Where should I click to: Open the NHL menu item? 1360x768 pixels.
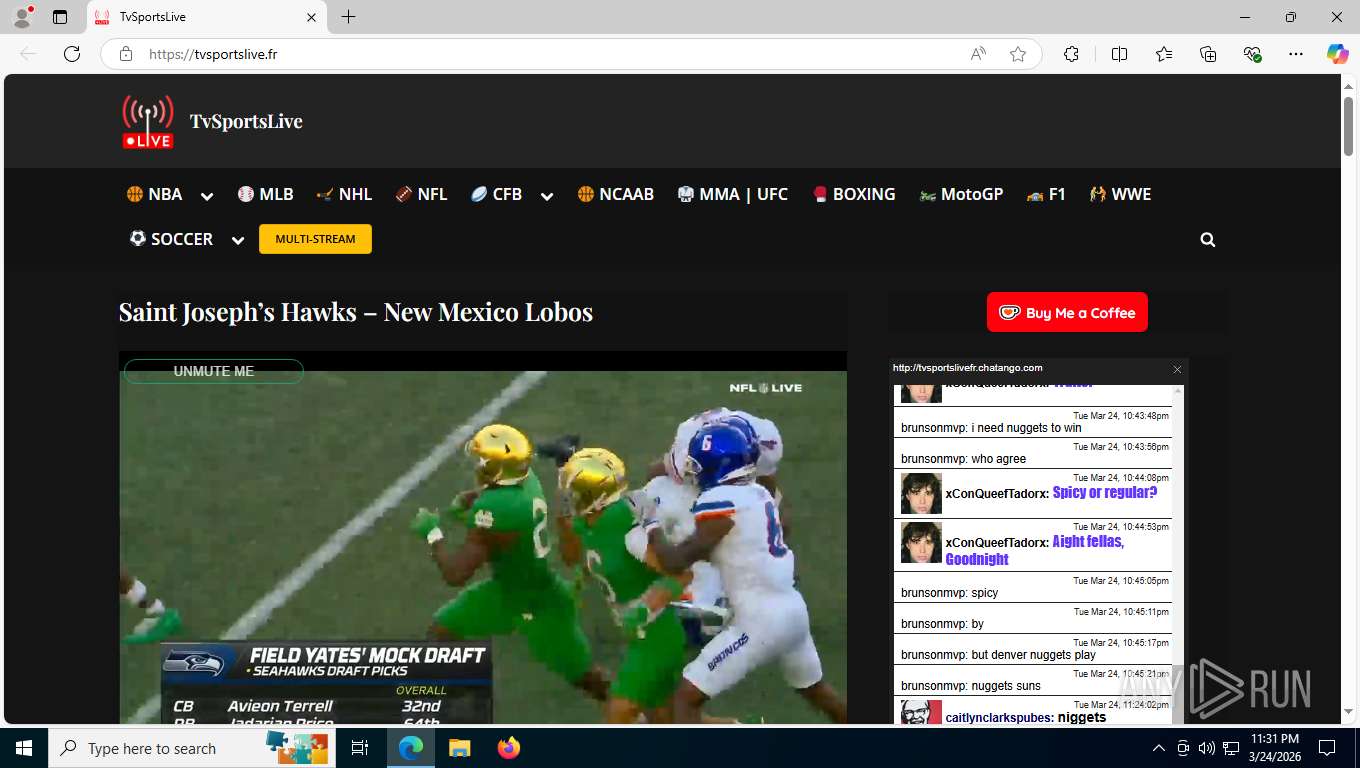pos(344,194)
